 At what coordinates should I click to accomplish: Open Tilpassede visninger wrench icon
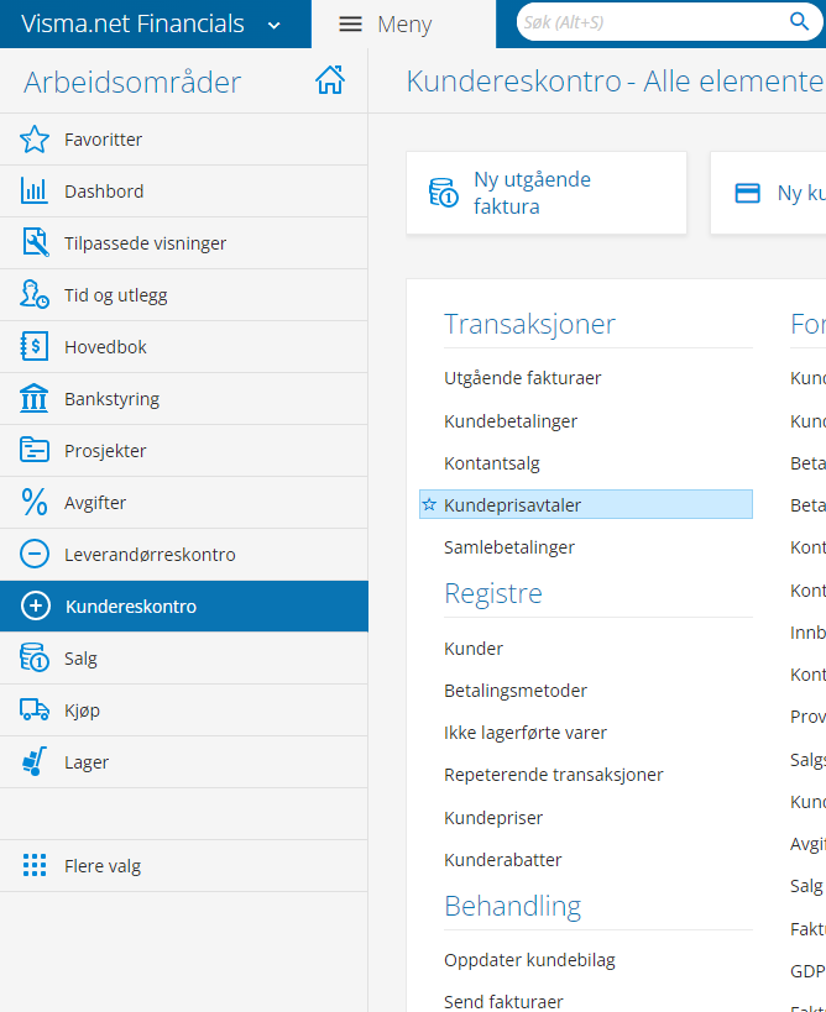click(x=34, y=243)
